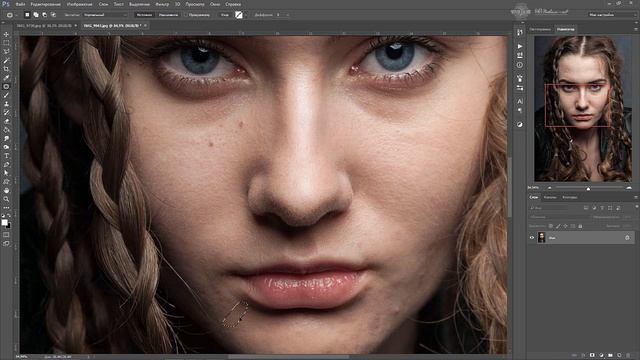
Task: Select the Clone Stamp tool
Action: 6,104
